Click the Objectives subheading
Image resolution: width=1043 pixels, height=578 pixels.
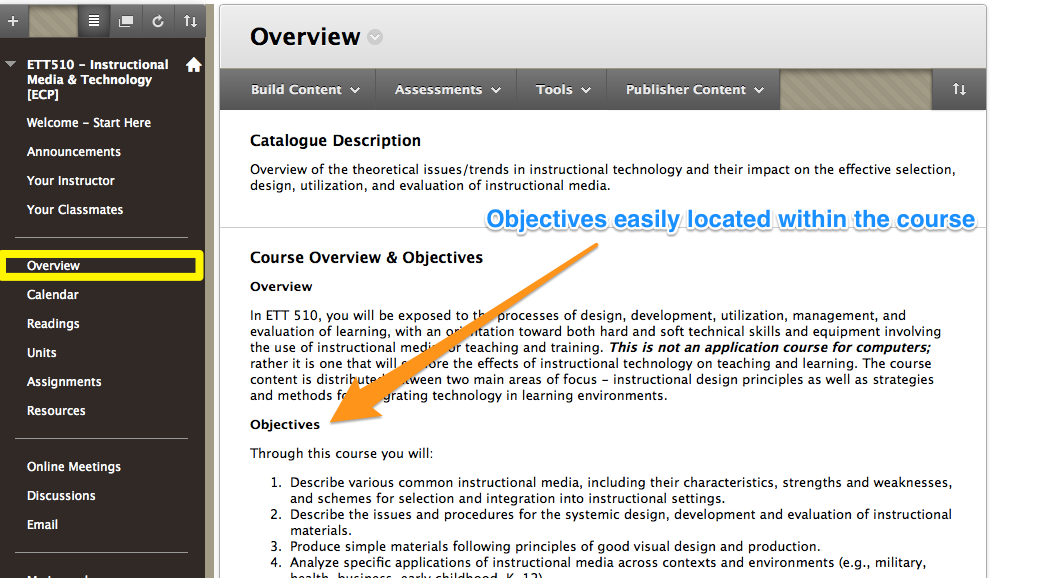285,425
